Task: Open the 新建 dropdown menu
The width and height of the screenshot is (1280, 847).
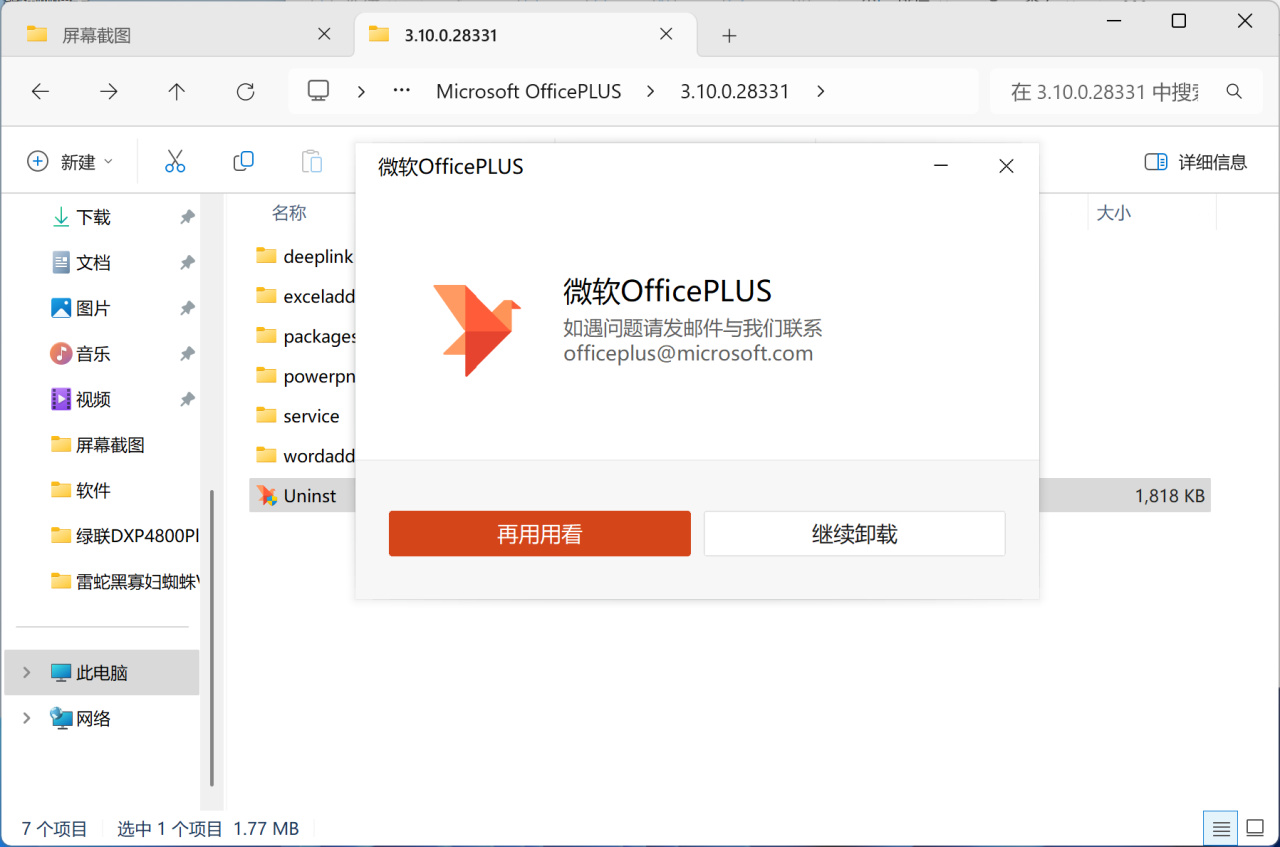Action: pyautogui.click(x=70, y=162)
